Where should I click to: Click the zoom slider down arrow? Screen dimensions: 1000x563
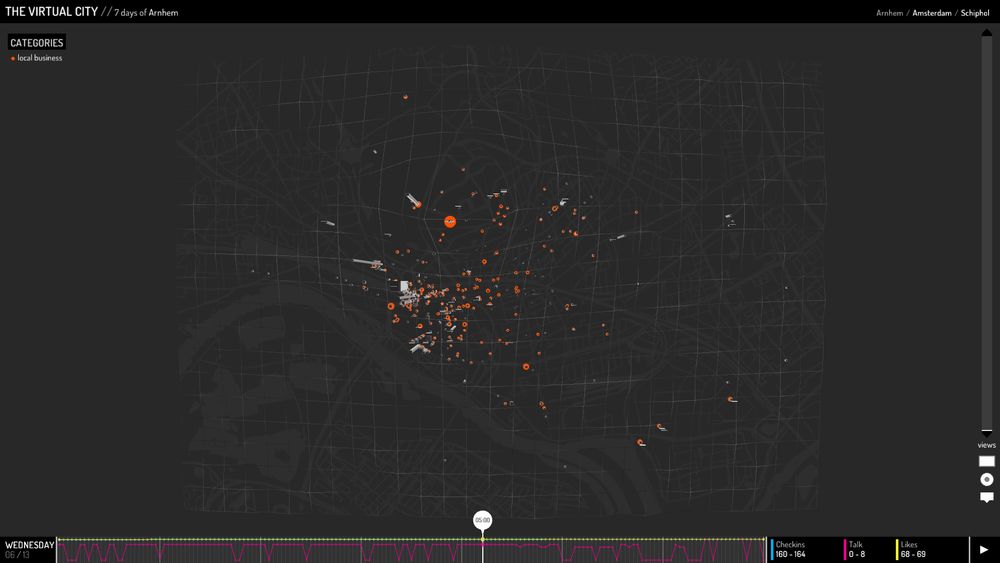[987, 433]
